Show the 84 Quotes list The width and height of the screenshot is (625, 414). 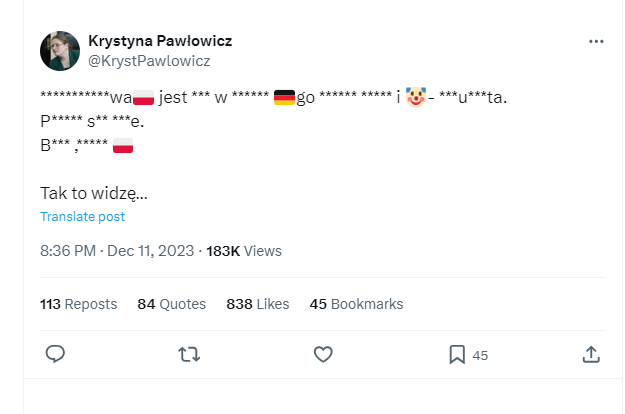[171, 304]
